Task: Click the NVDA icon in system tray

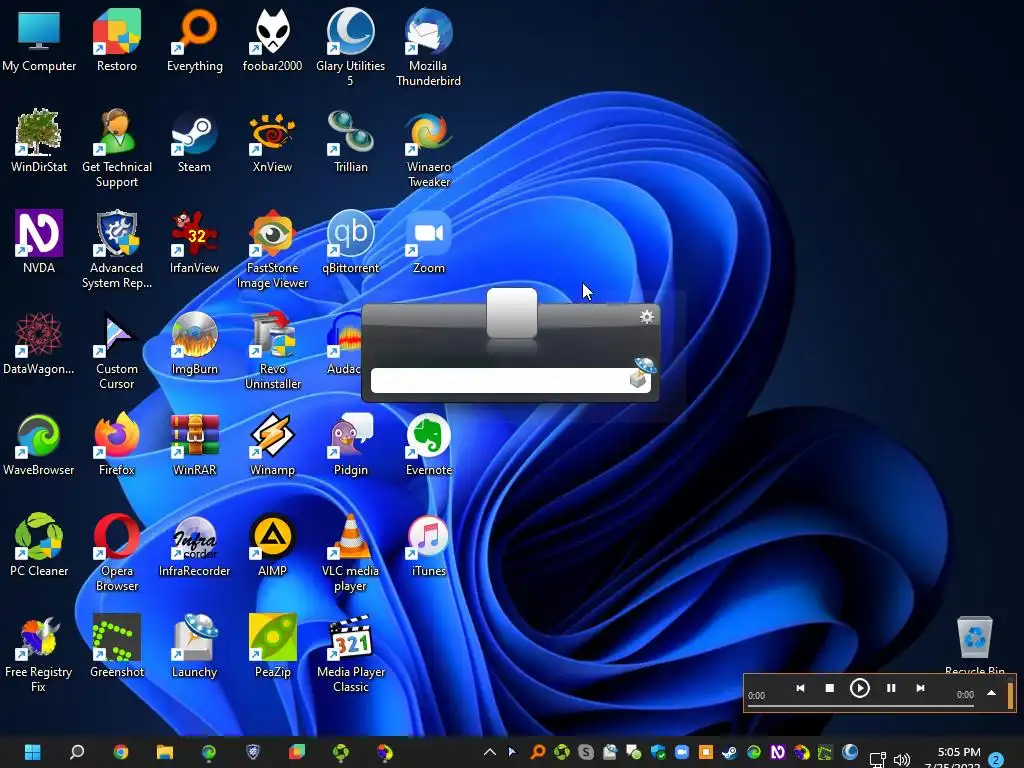Action: [x=777, y=752]
